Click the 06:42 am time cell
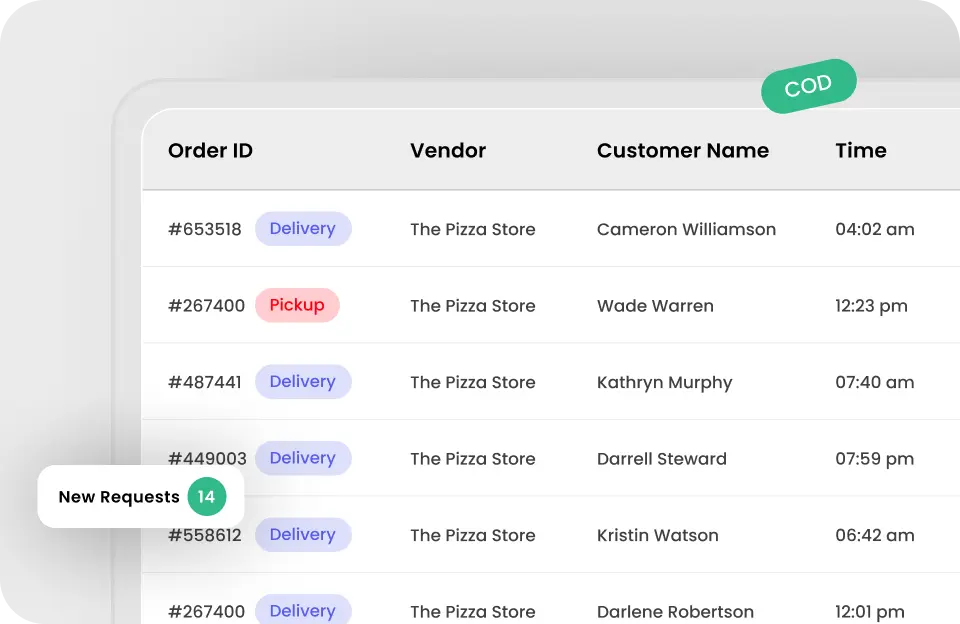 tap(875, 535)
